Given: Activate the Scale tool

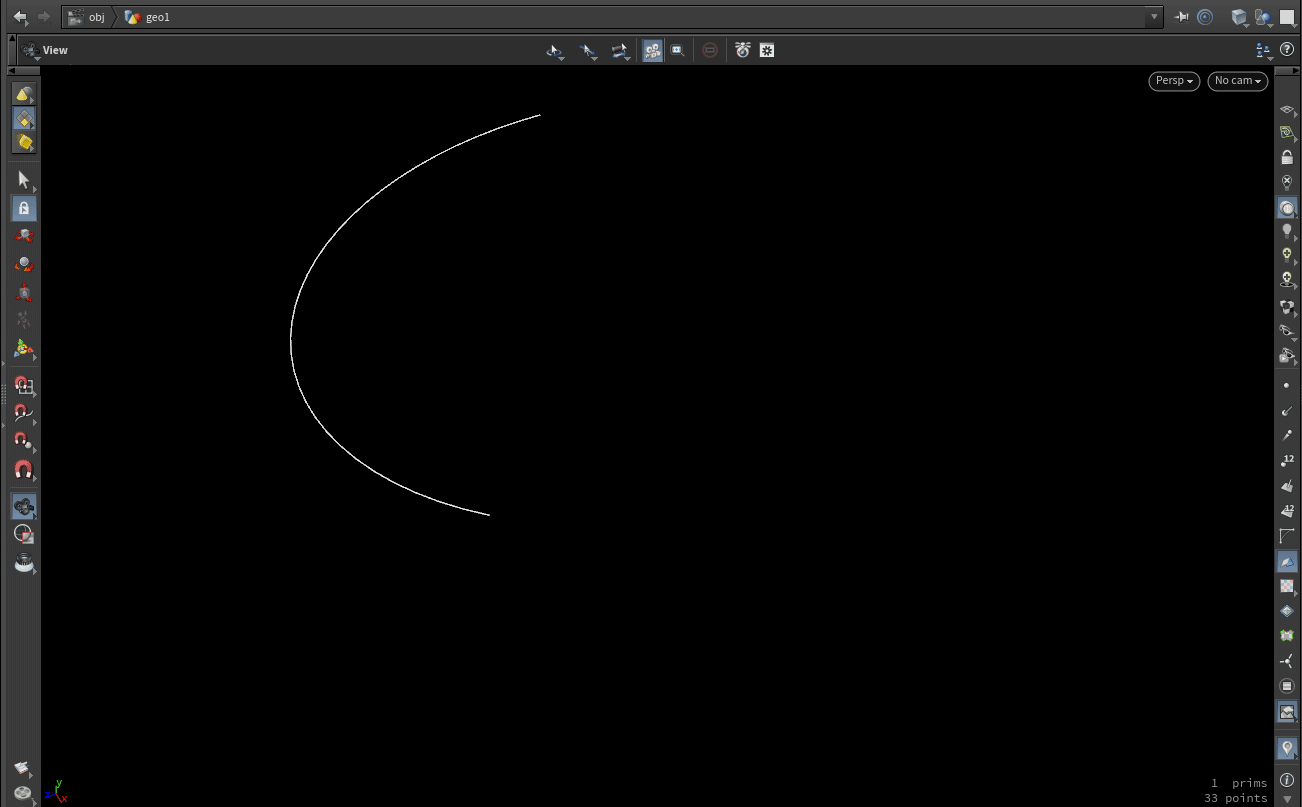Looking at the screenshot, I should click(25, 293).
